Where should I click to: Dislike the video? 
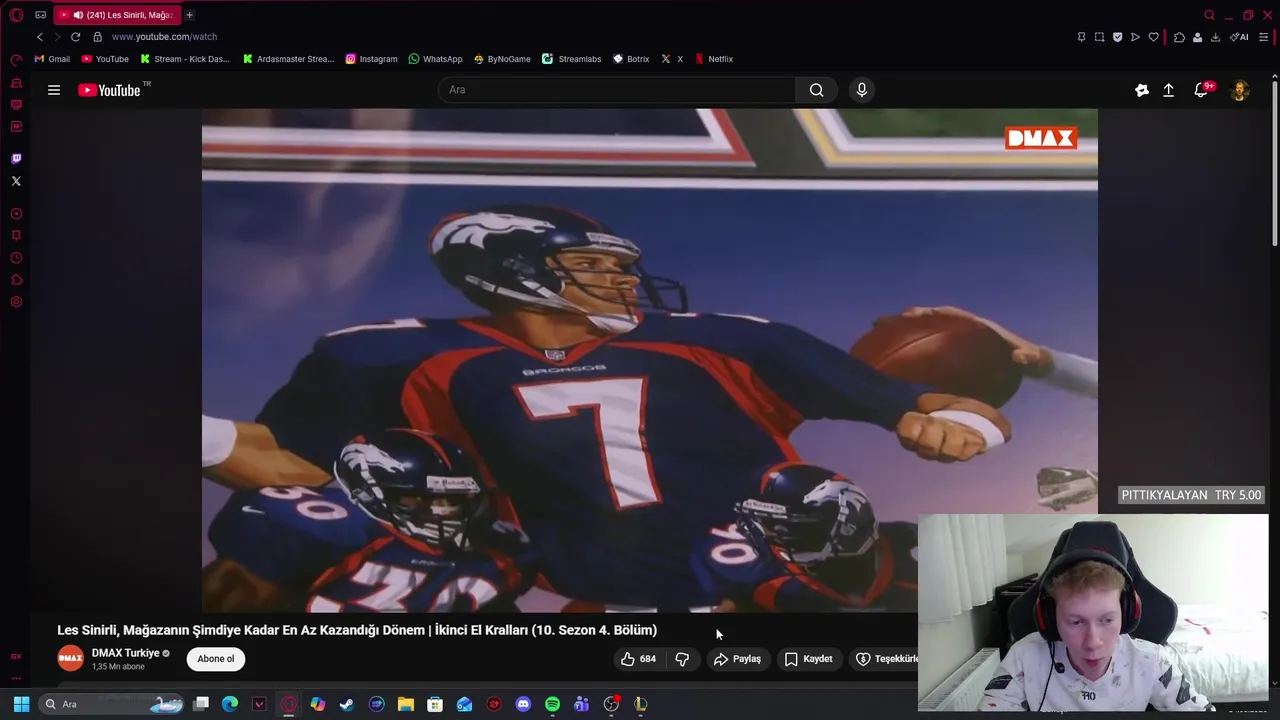682,659
